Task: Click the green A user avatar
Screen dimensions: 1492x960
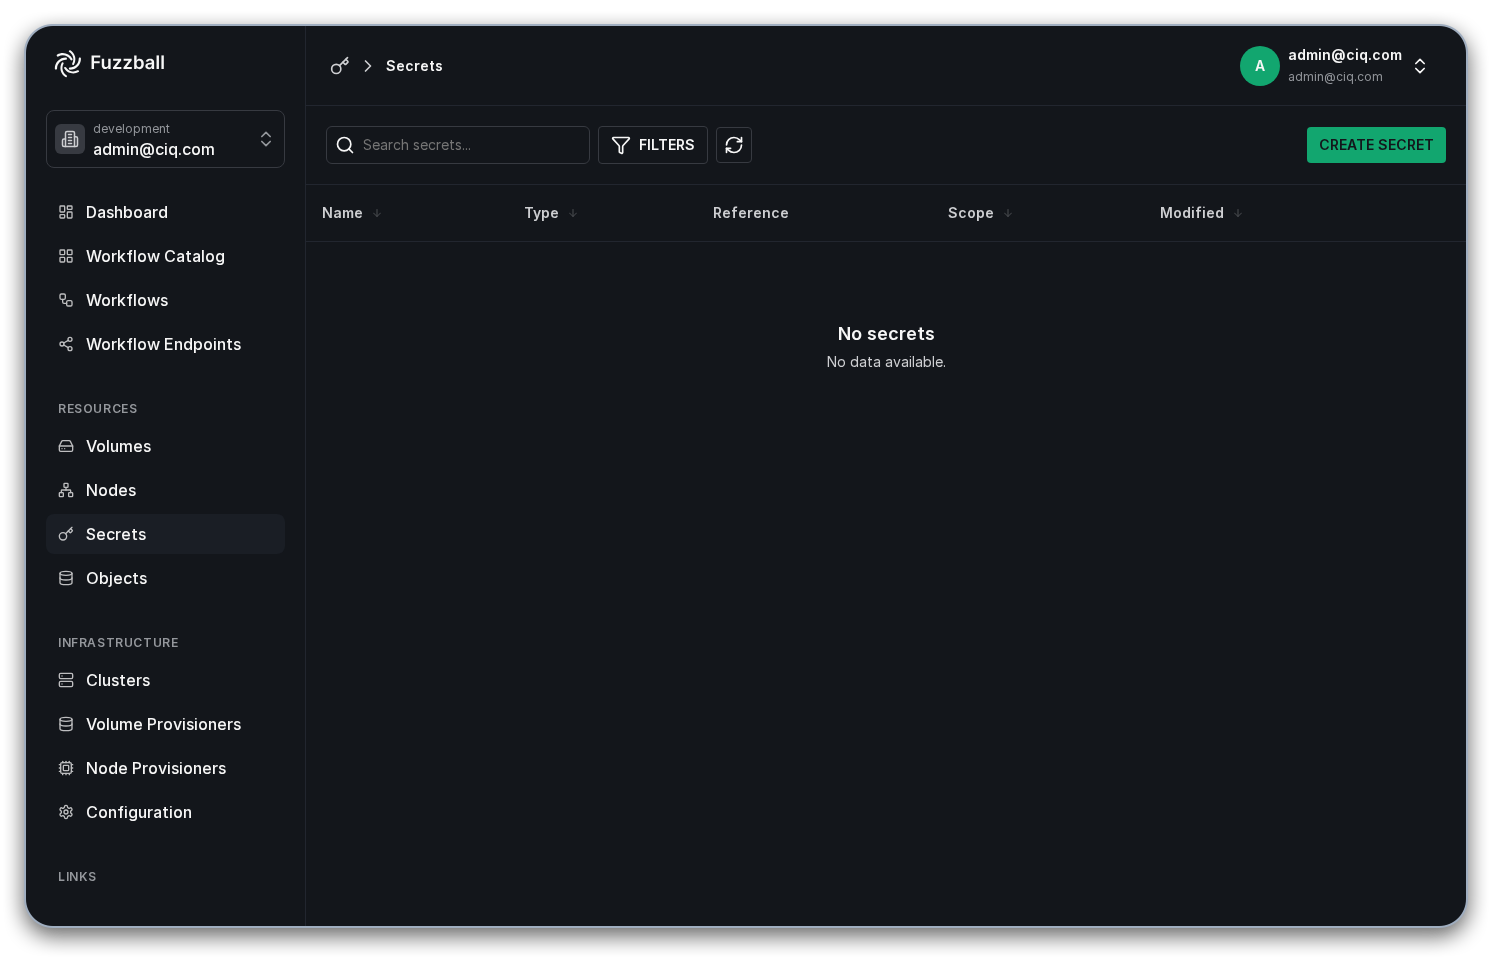Action: [x=1260, y=66]
